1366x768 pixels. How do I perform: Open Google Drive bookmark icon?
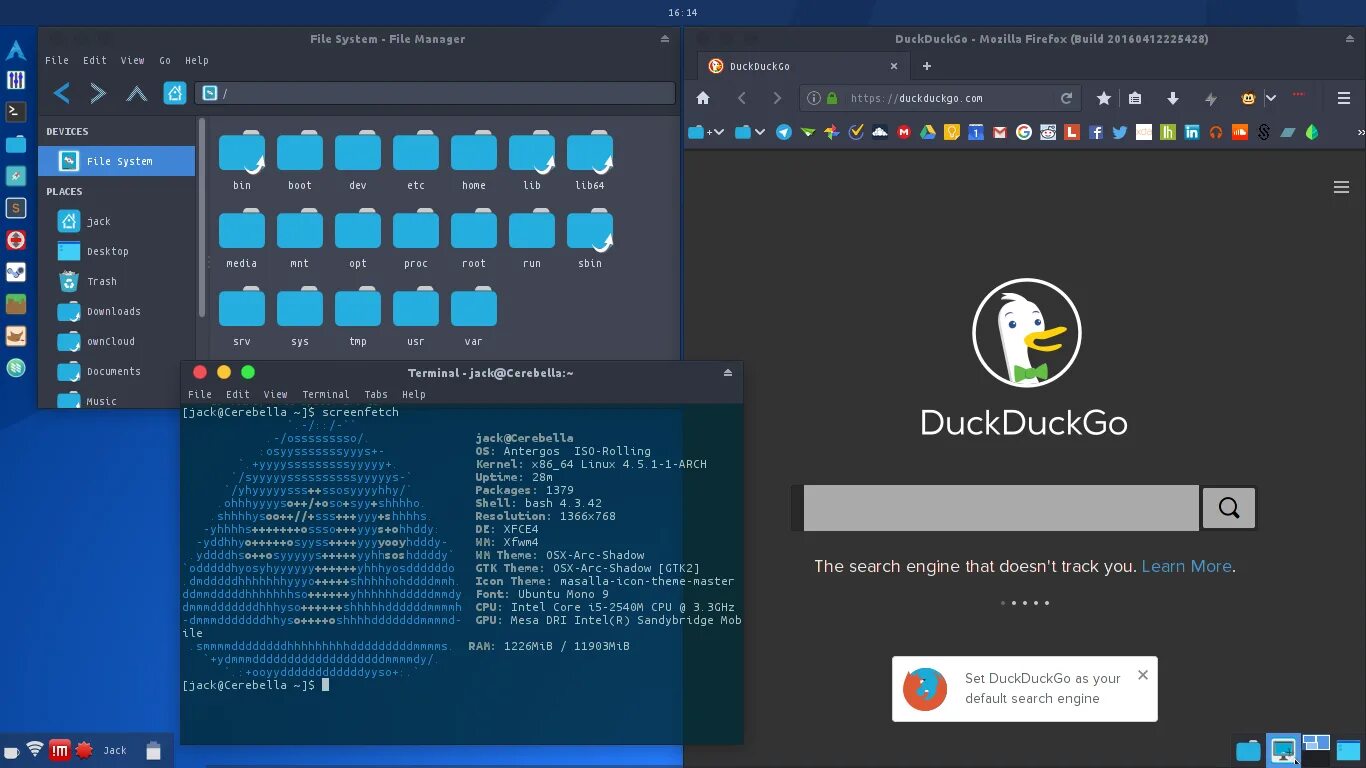pos(928,132)
